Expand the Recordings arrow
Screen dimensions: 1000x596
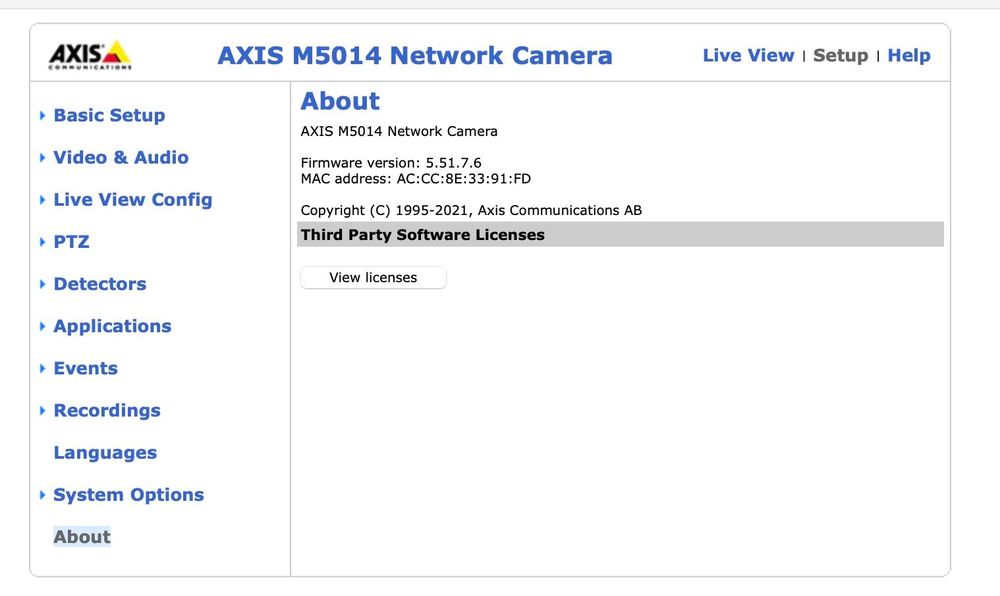[x=42, y=410]
